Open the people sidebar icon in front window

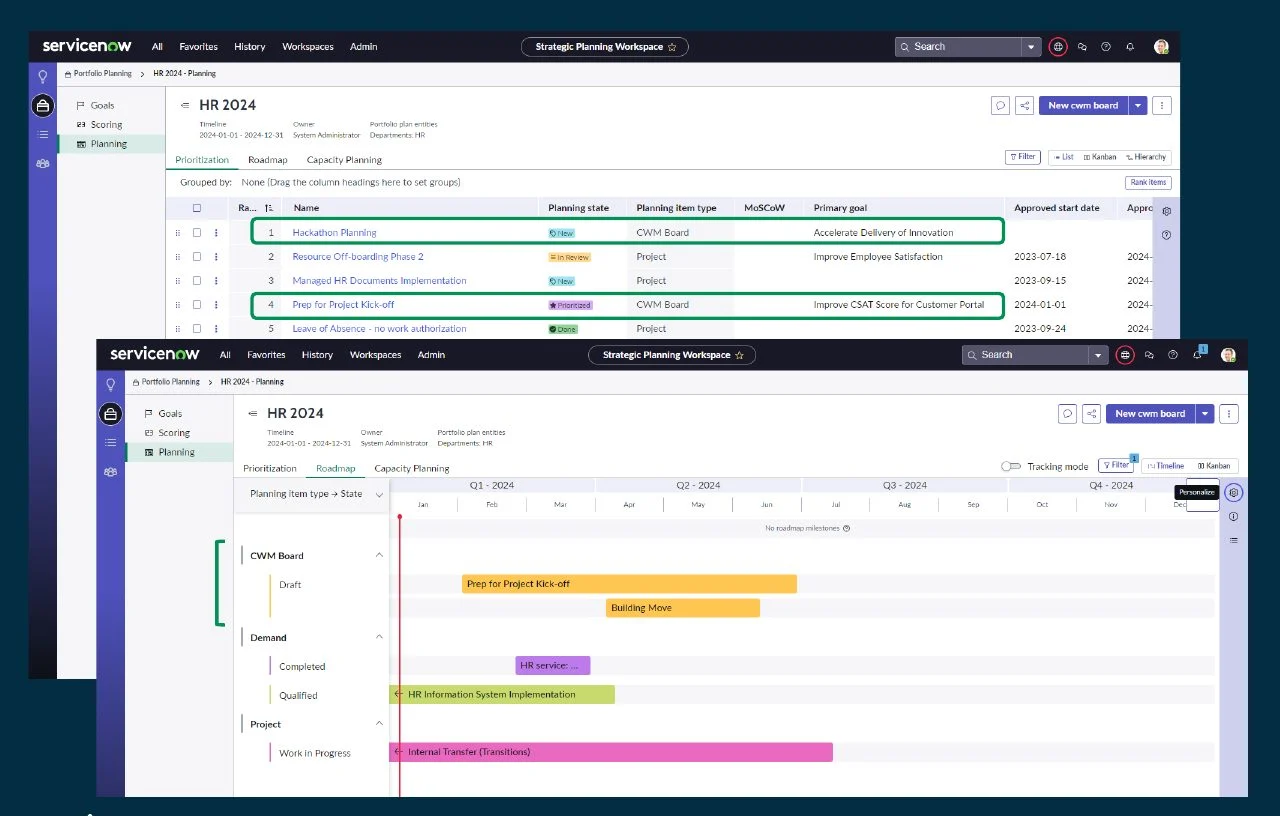[x=111, y=471]
